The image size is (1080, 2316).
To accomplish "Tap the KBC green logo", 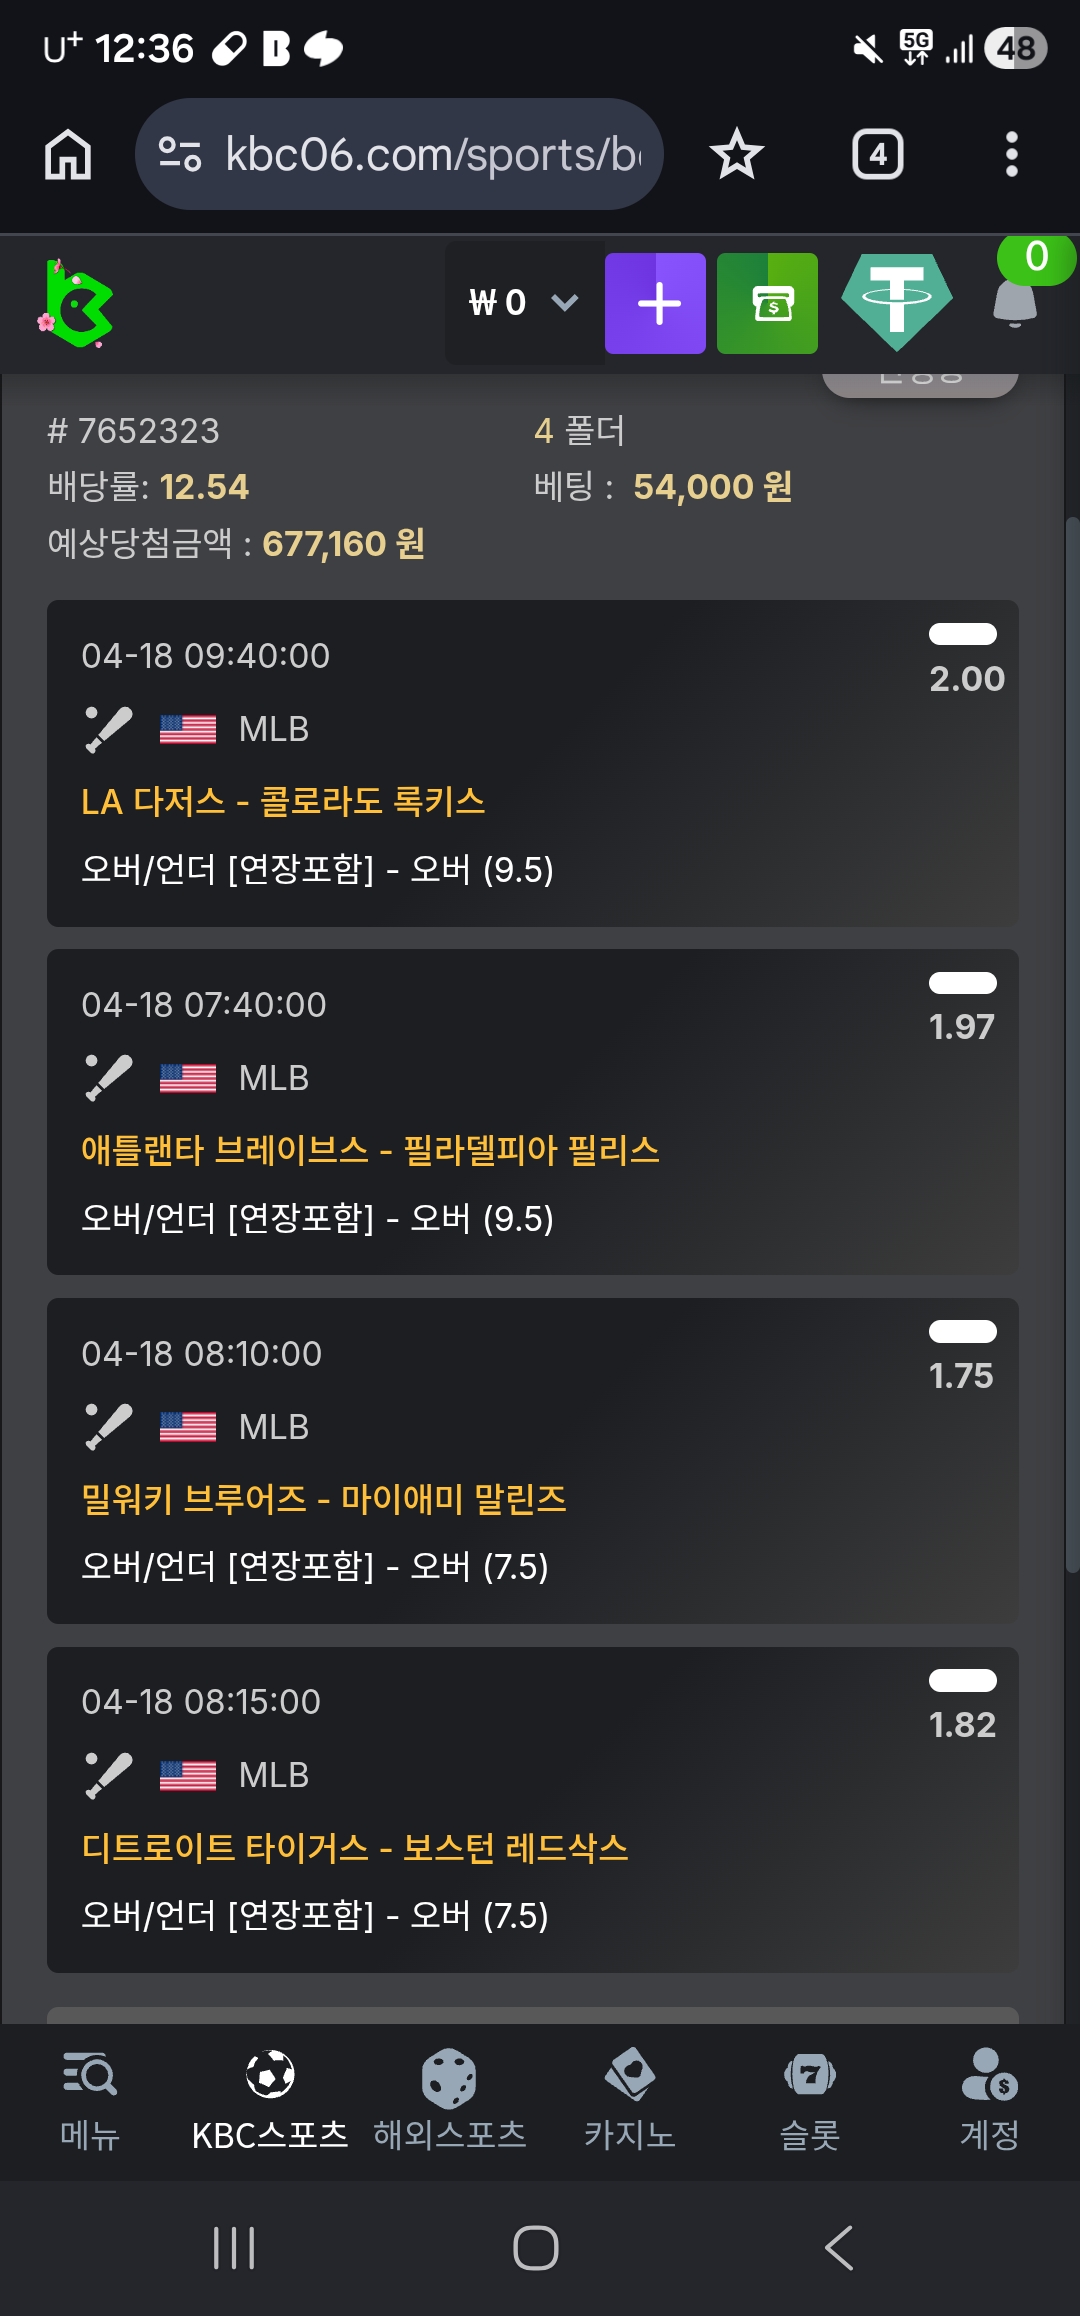I will click(x=76, y=303).
